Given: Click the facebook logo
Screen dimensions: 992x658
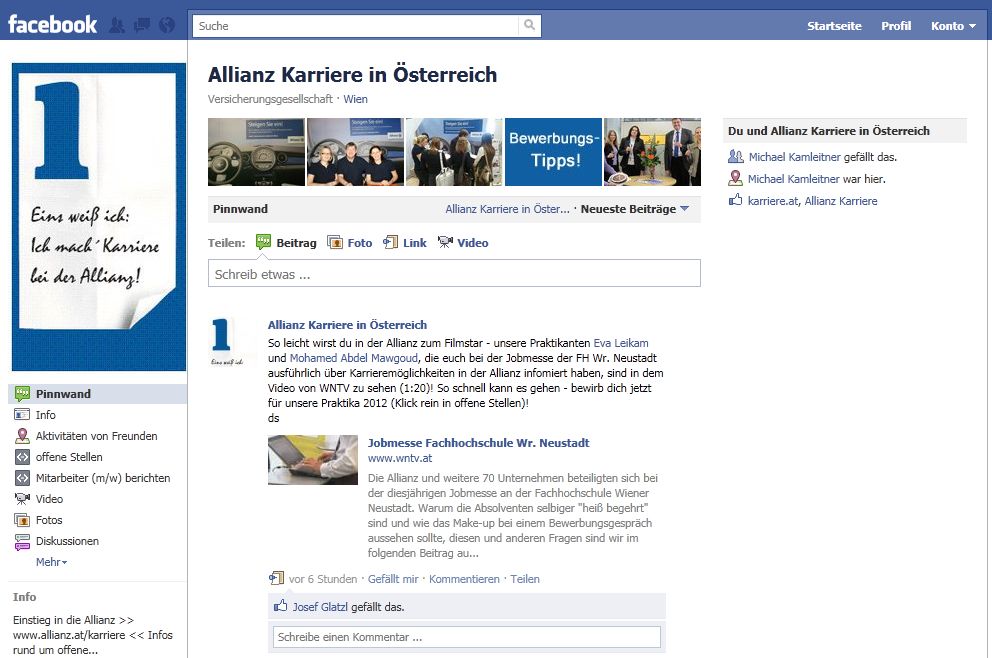Looking at the screenshot, I should pyautogui.click(x=53, y=25).
